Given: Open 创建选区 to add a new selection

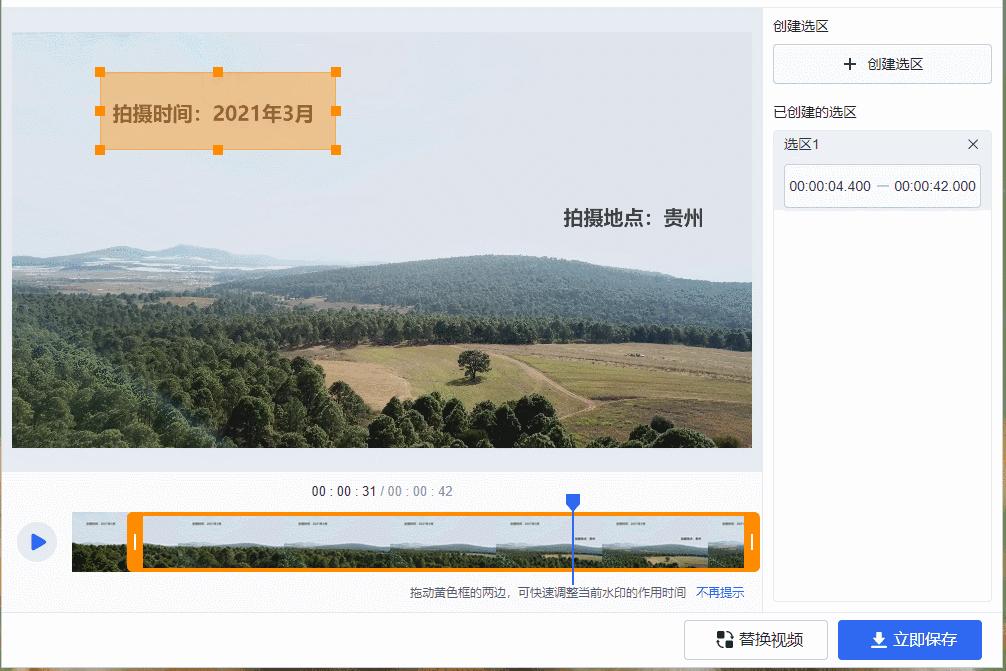Looking at the screenshot, I should click(x=881, y=64).
